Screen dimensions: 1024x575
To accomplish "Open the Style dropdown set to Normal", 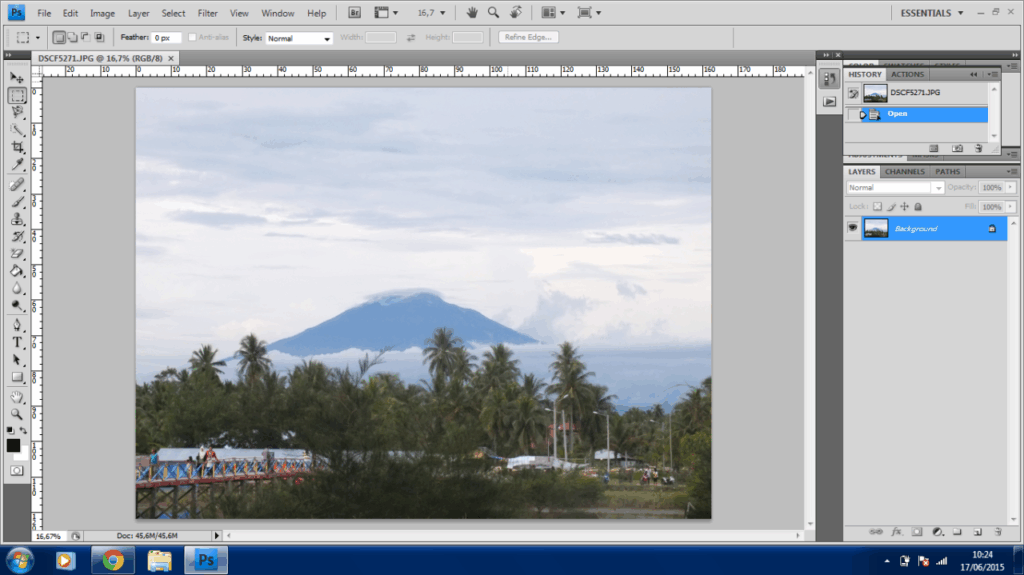I will coord(299,39).
